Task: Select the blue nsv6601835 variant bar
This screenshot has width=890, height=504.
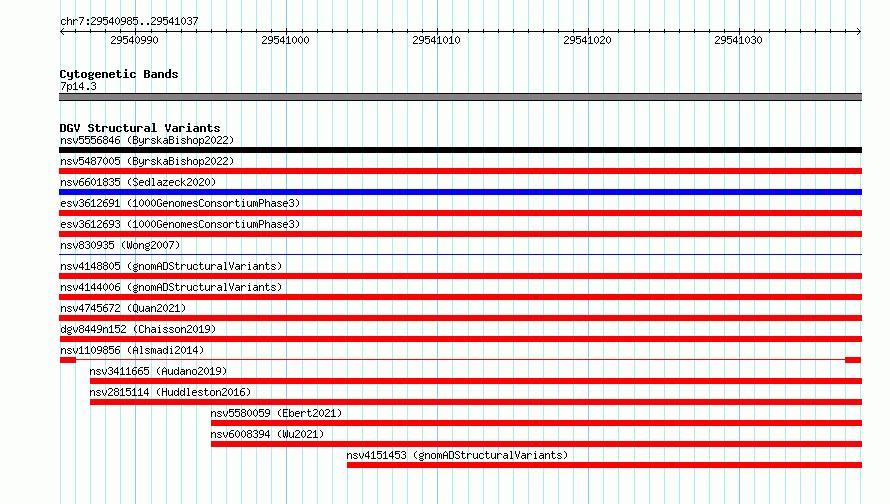Action: click(x=460, y=192)
